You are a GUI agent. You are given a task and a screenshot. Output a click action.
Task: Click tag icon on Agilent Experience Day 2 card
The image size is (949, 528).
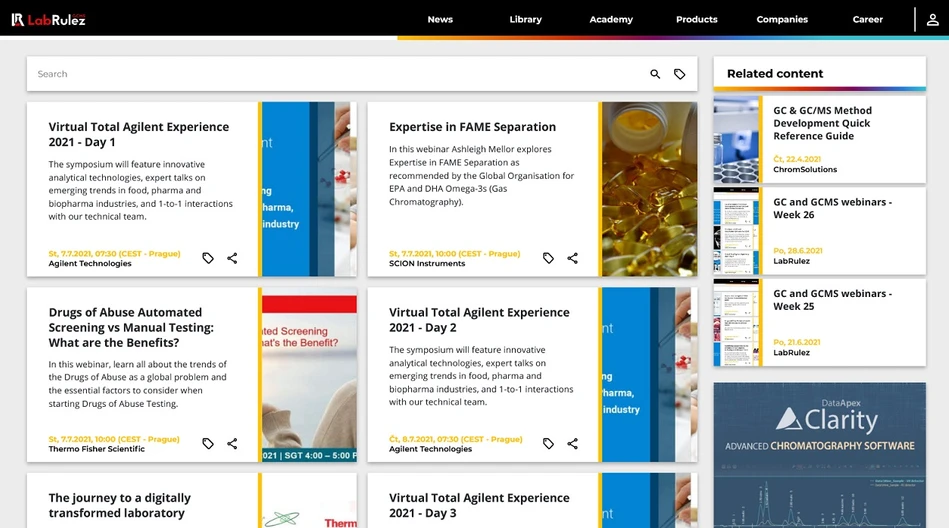[x=548, y=443]
